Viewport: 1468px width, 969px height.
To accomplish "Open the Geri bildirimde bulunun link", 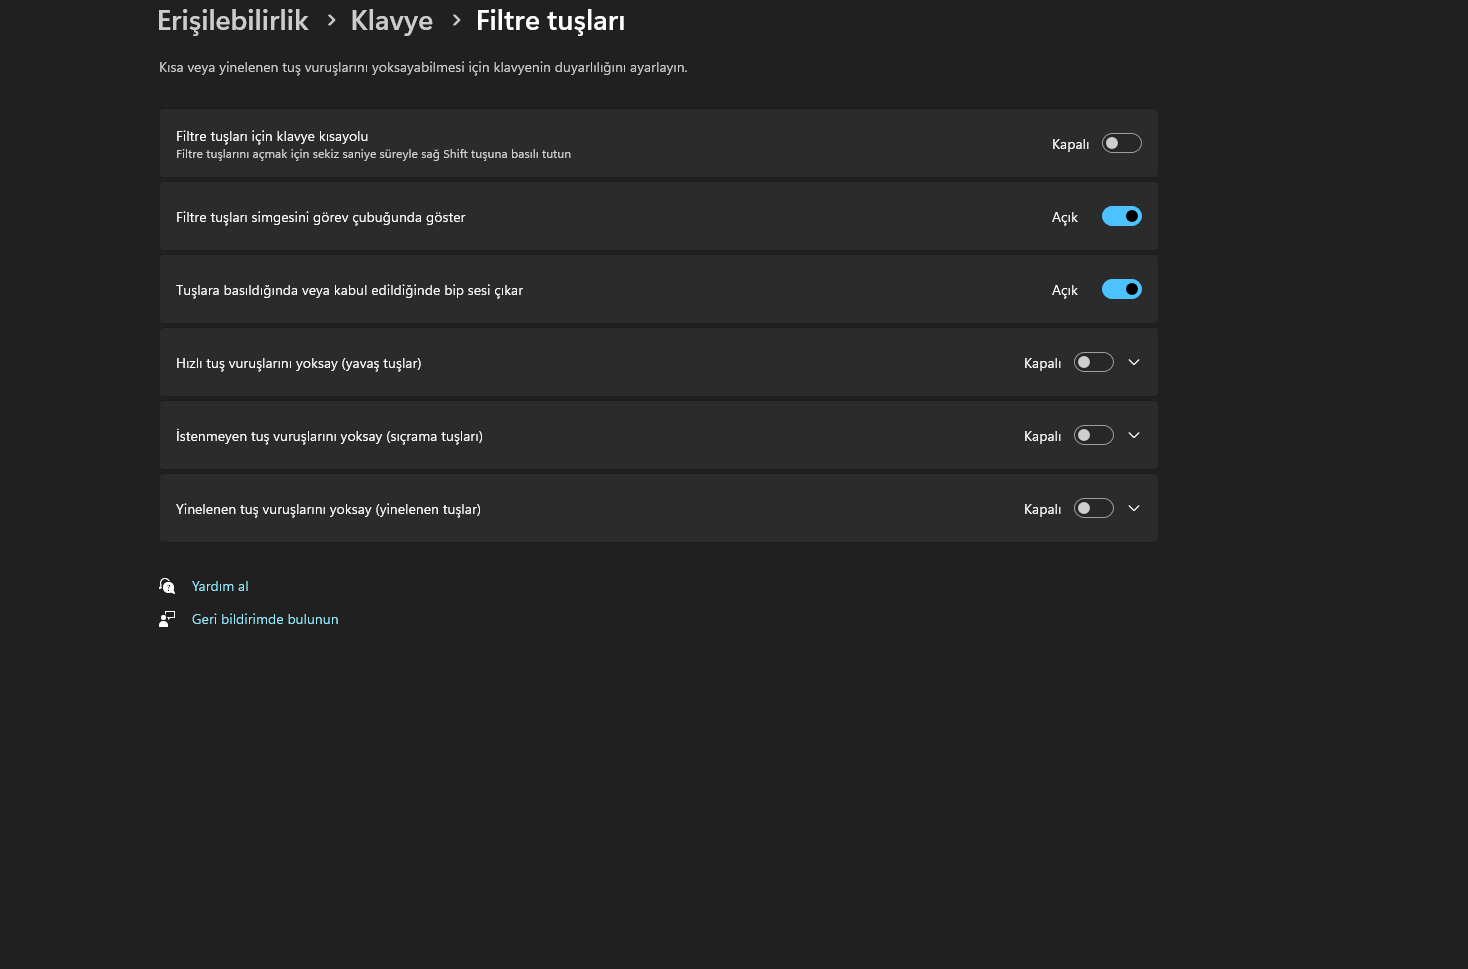I will coord(265,619).
